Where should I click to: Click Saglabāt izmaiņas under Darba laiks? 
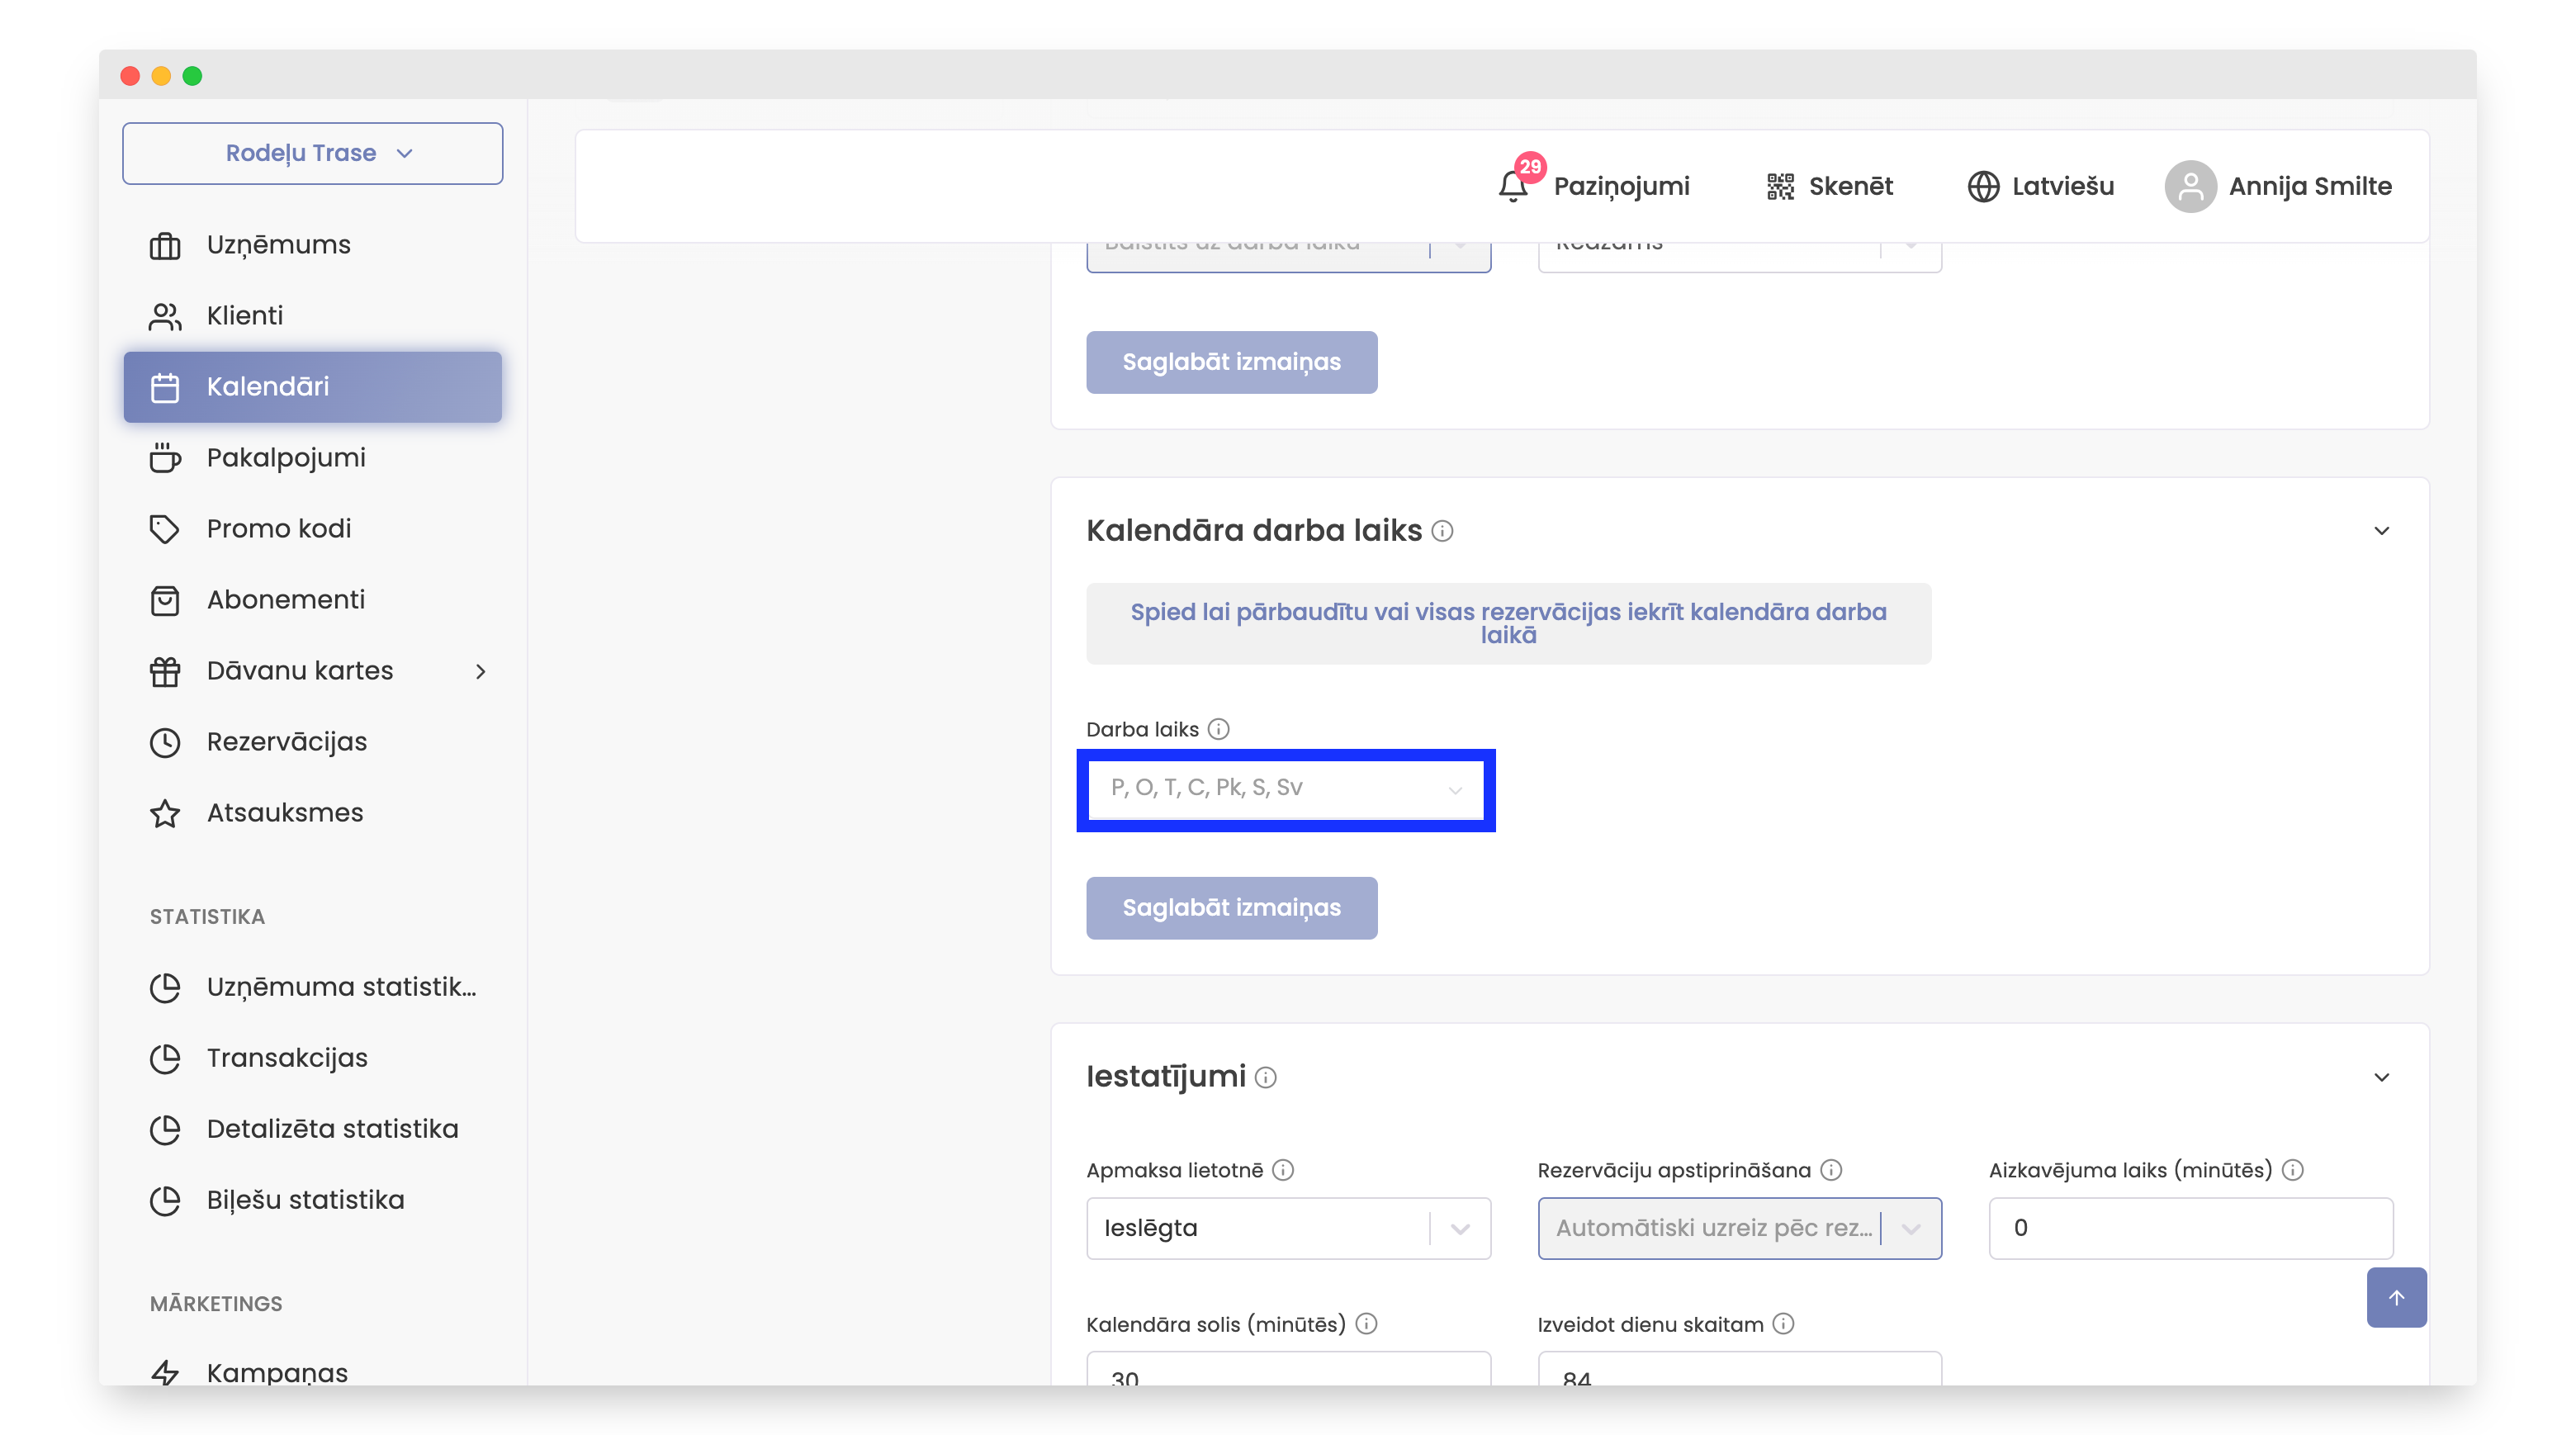(1231, 908)
